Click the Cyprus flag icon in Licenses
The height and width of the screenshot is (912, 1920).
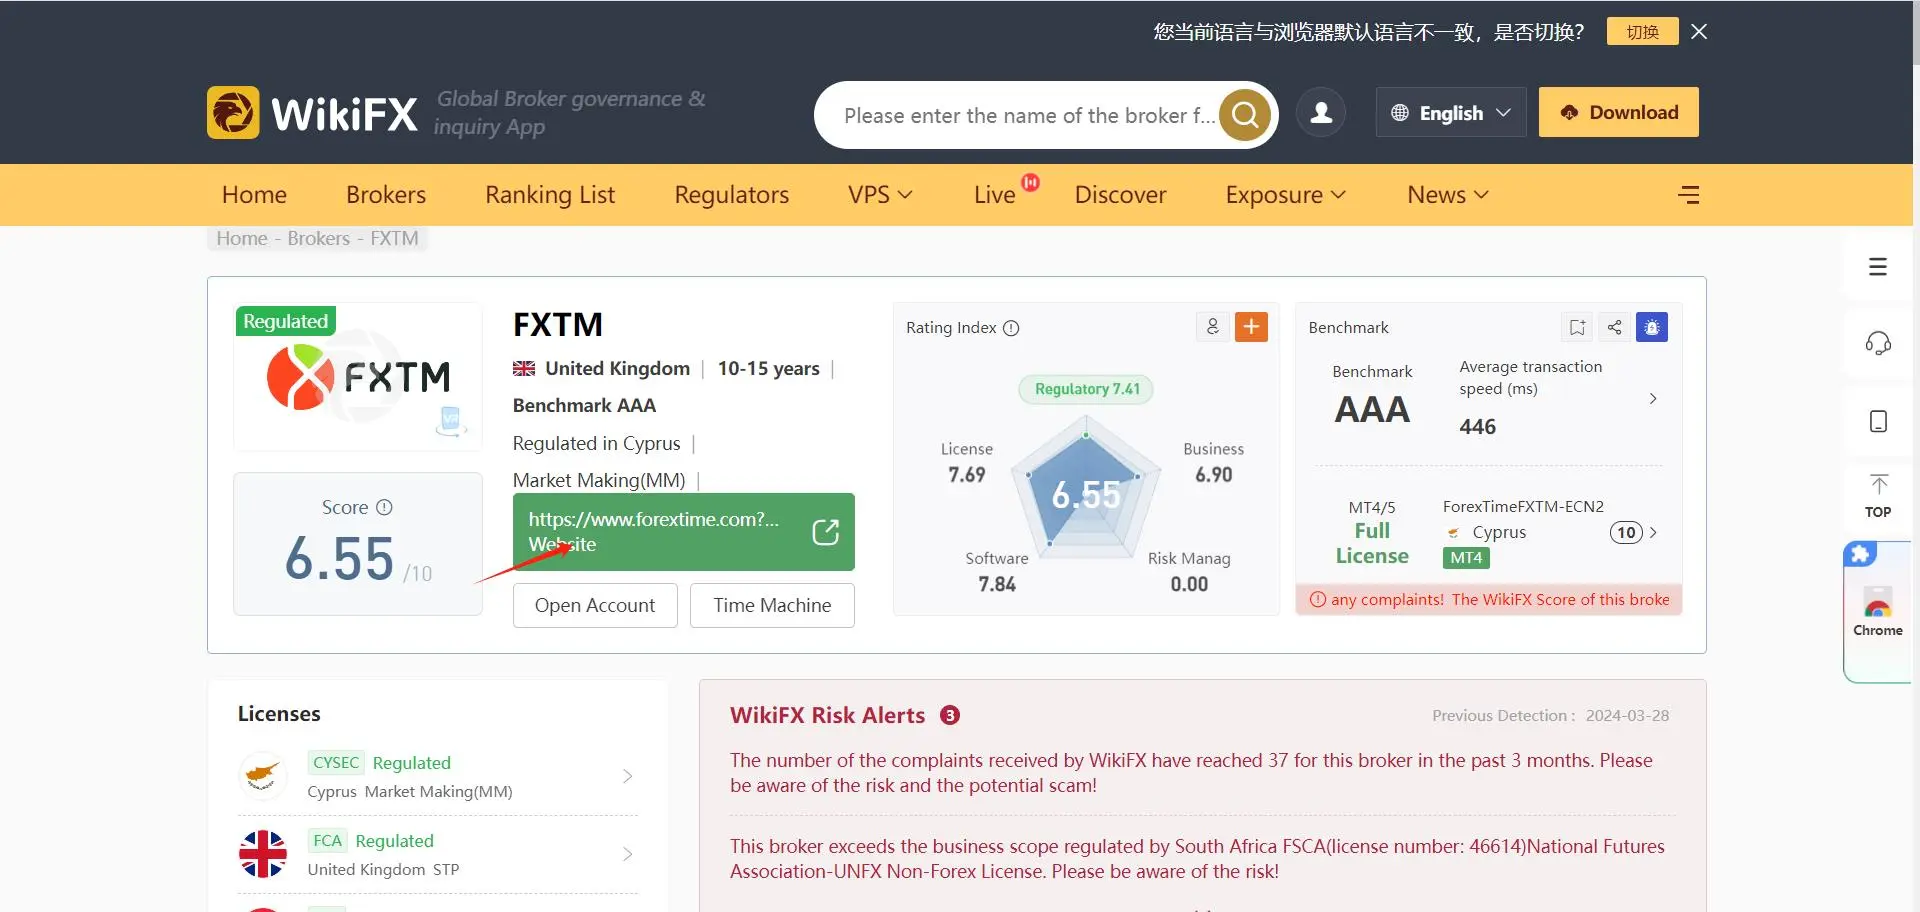click(x=263, y=776)
